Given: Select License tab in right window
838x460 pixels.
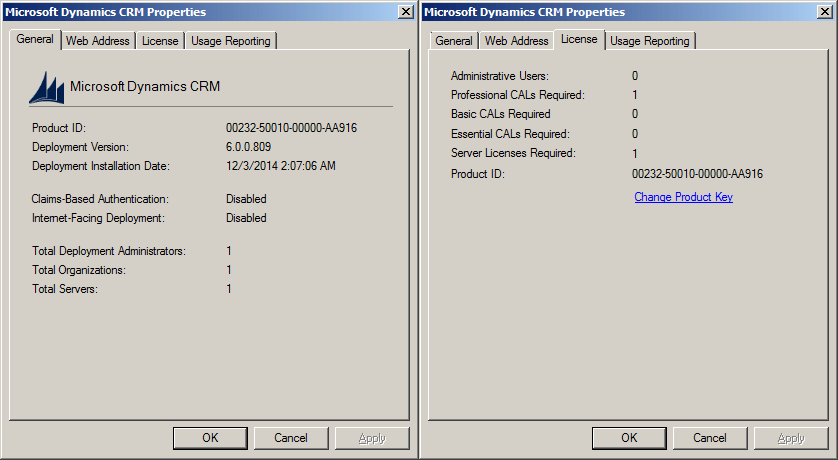Looking at the screenshot, I should pos(579,40).
